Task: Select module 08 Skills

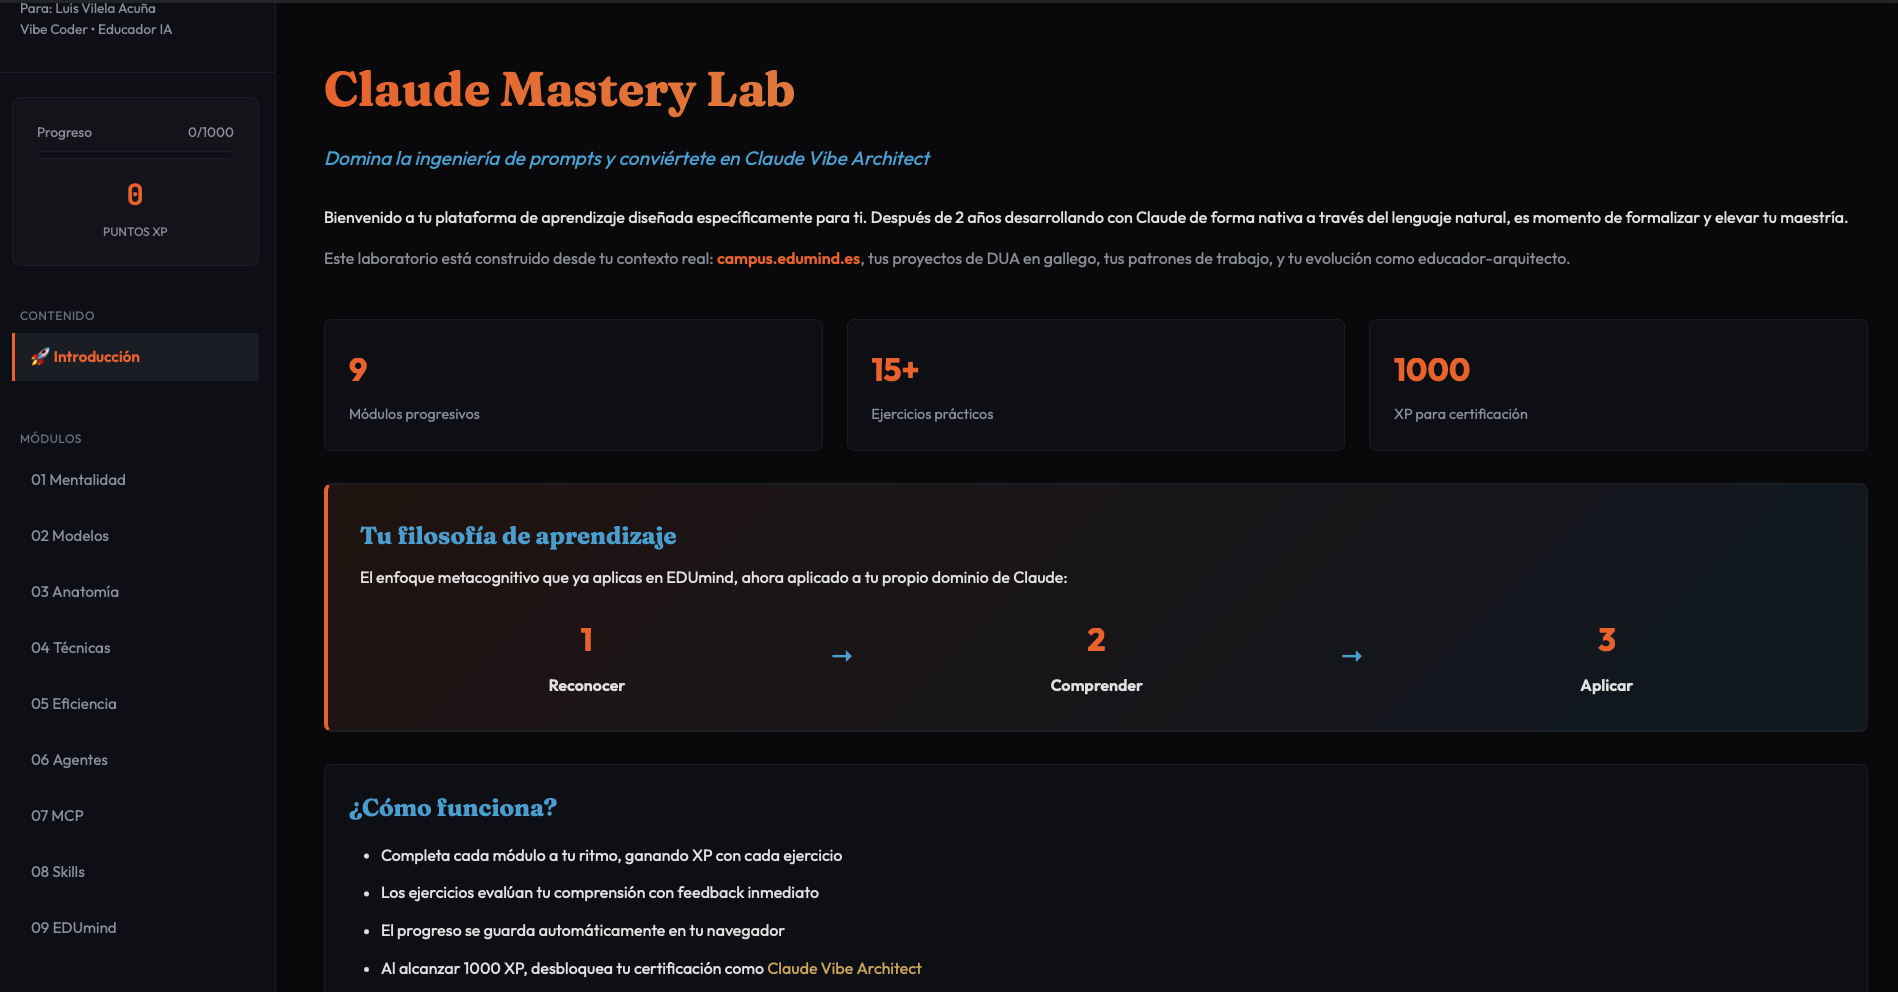Action: [58, 872]
